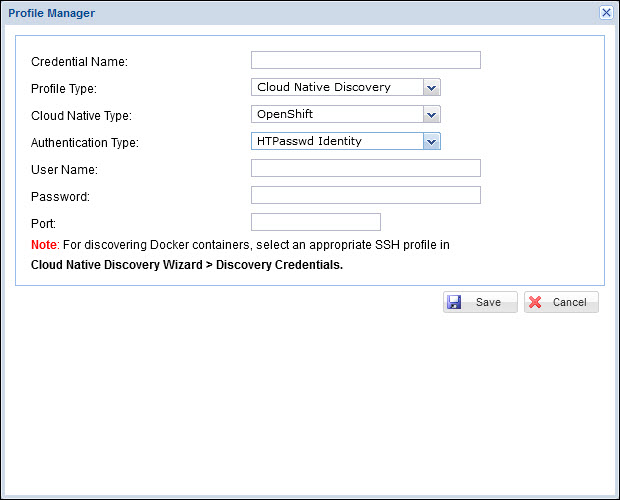The width and height of the screenshot is (620, 500).
Task: Click the 'Credential Name:' label
Action: tap(79, 62)
